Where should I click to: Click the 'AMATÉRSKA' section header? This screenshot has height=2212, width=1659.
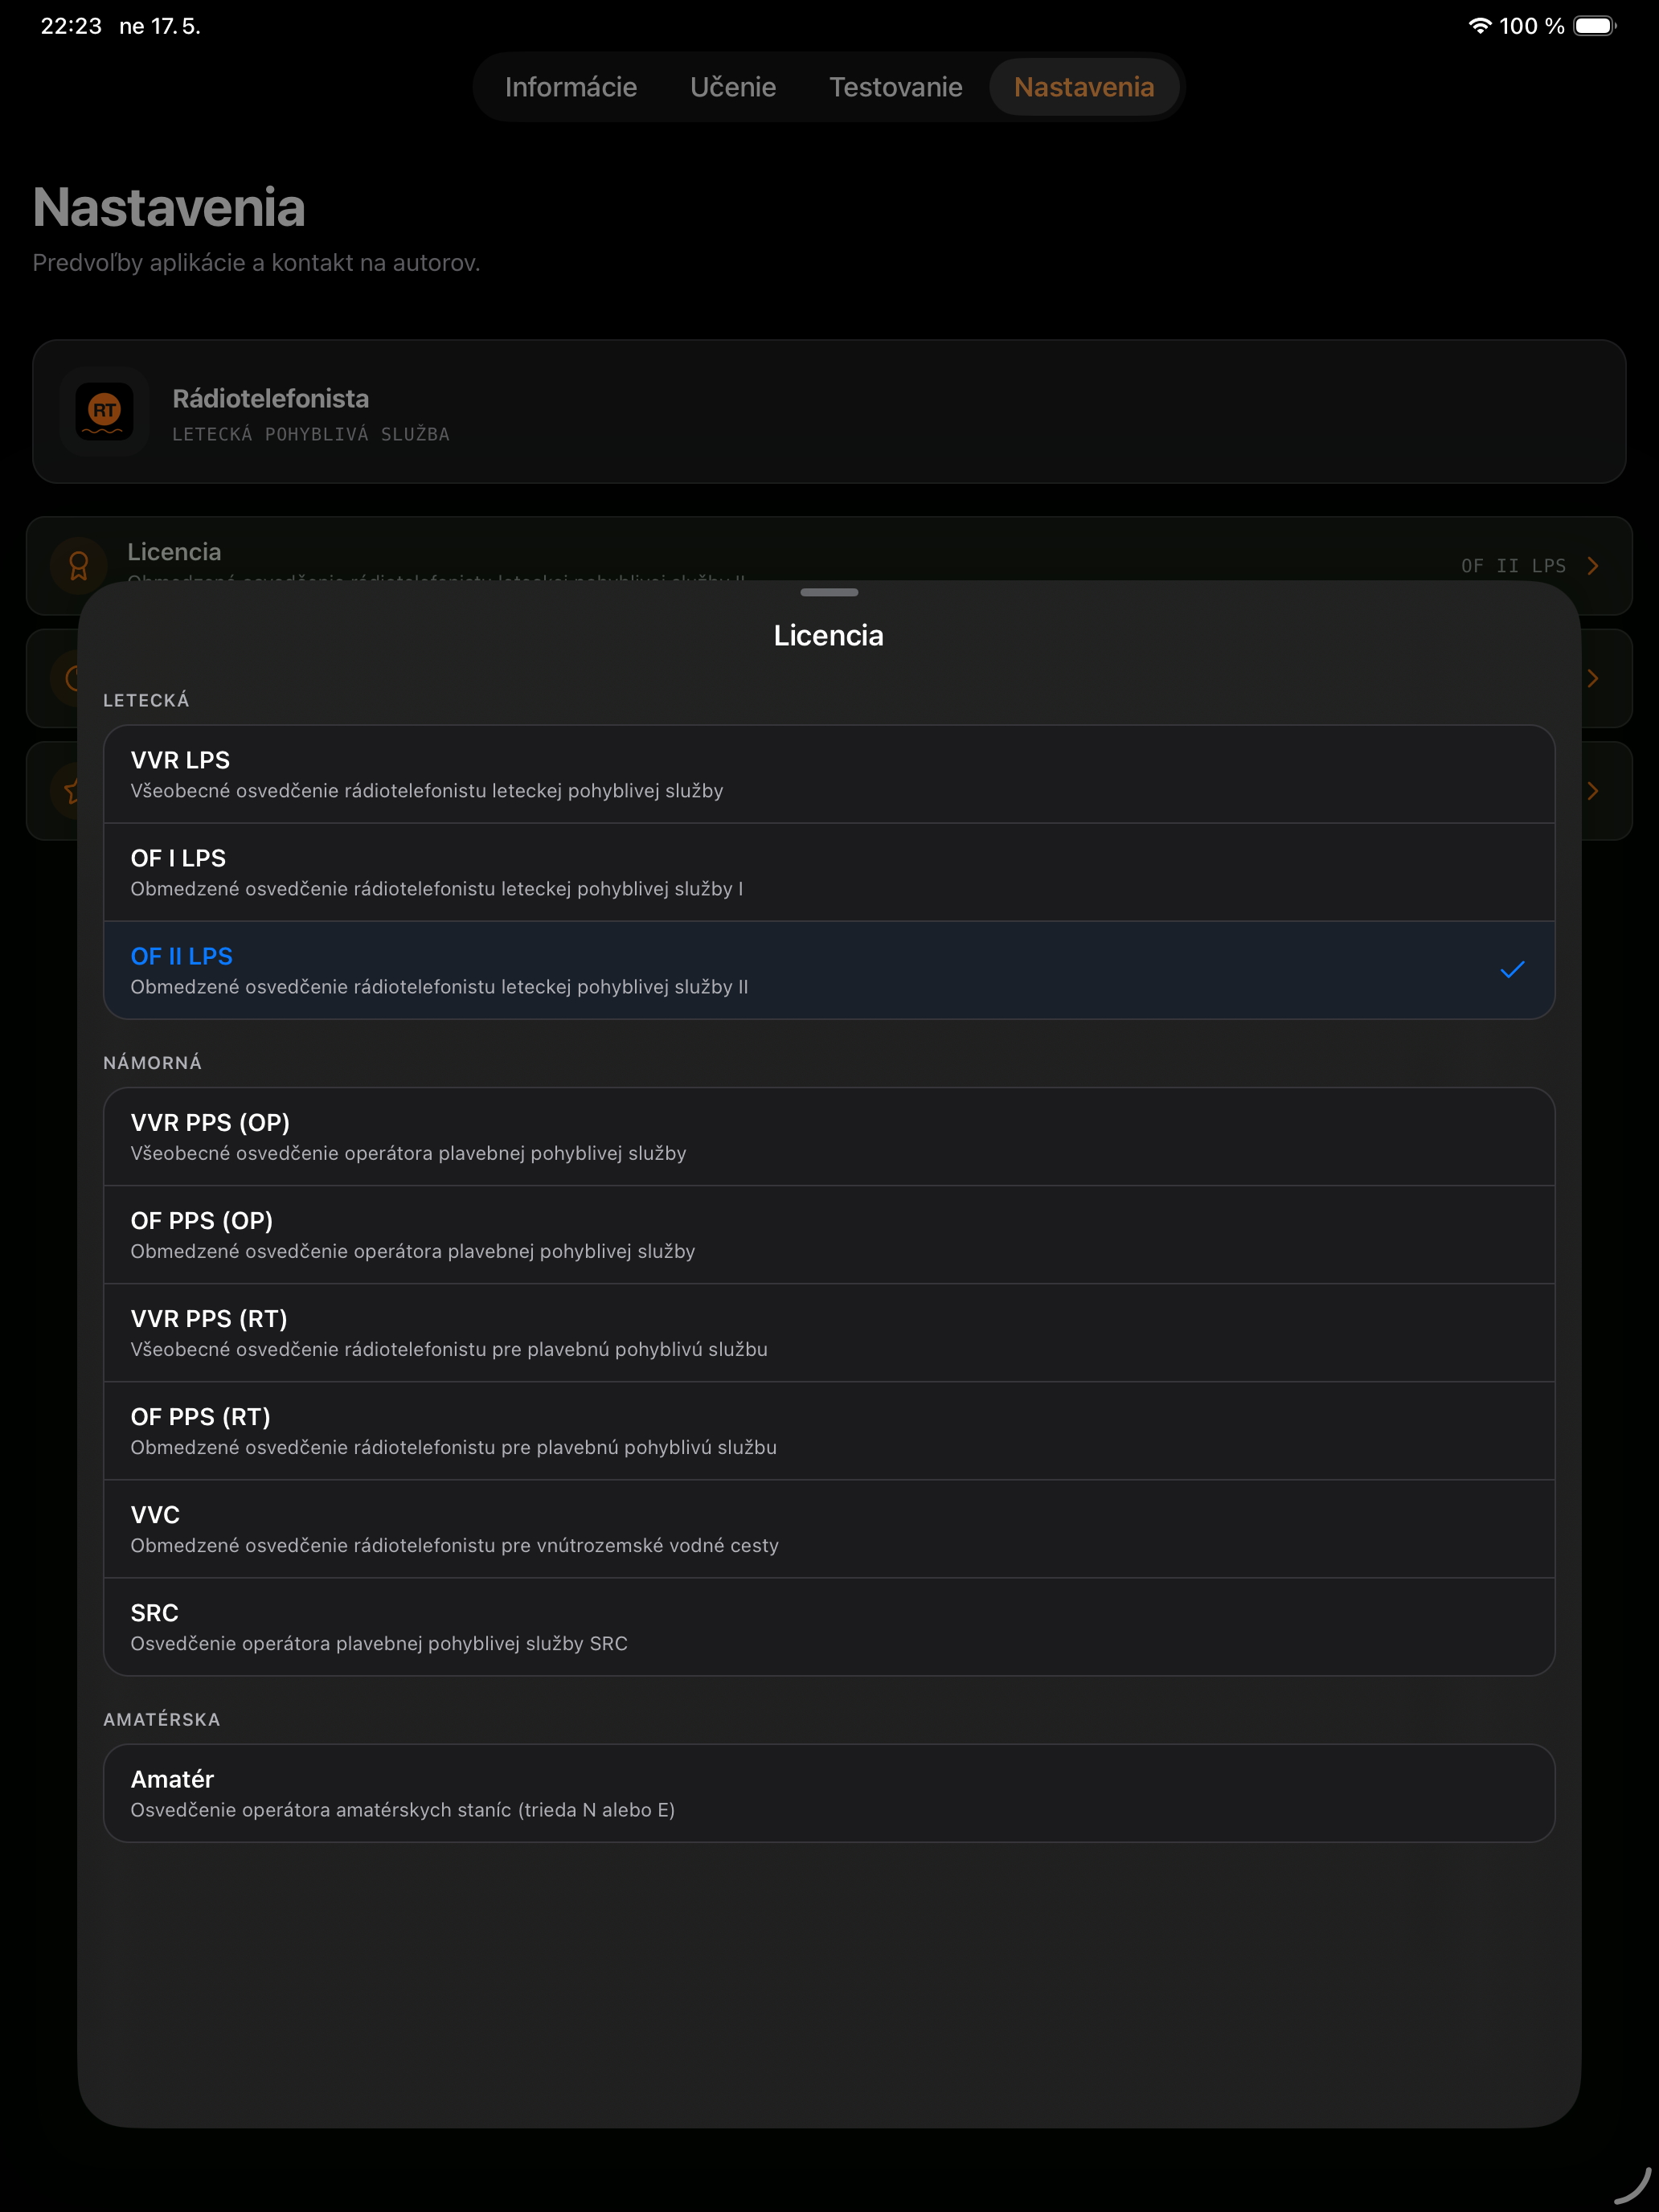[x=161, y=1720]
